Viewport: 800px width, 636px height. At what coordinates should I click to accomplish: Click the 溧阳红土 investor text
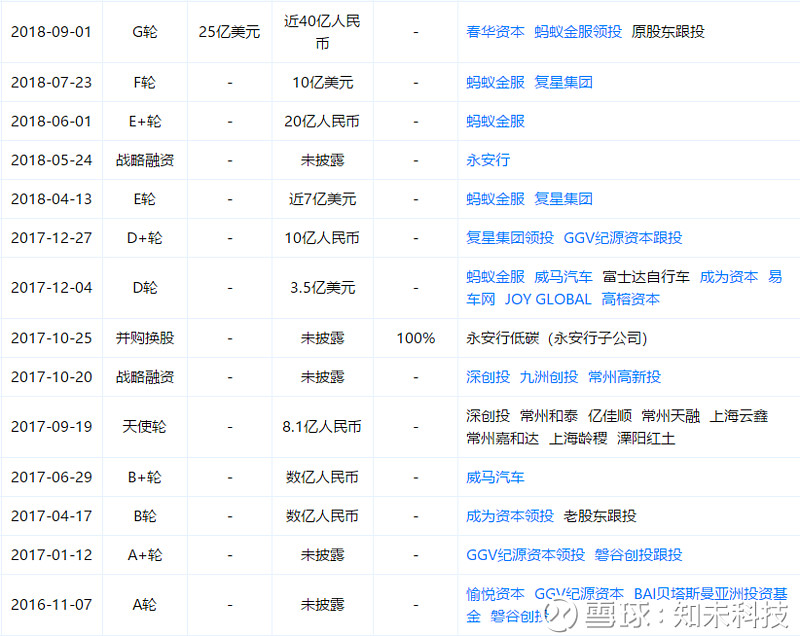646,439
